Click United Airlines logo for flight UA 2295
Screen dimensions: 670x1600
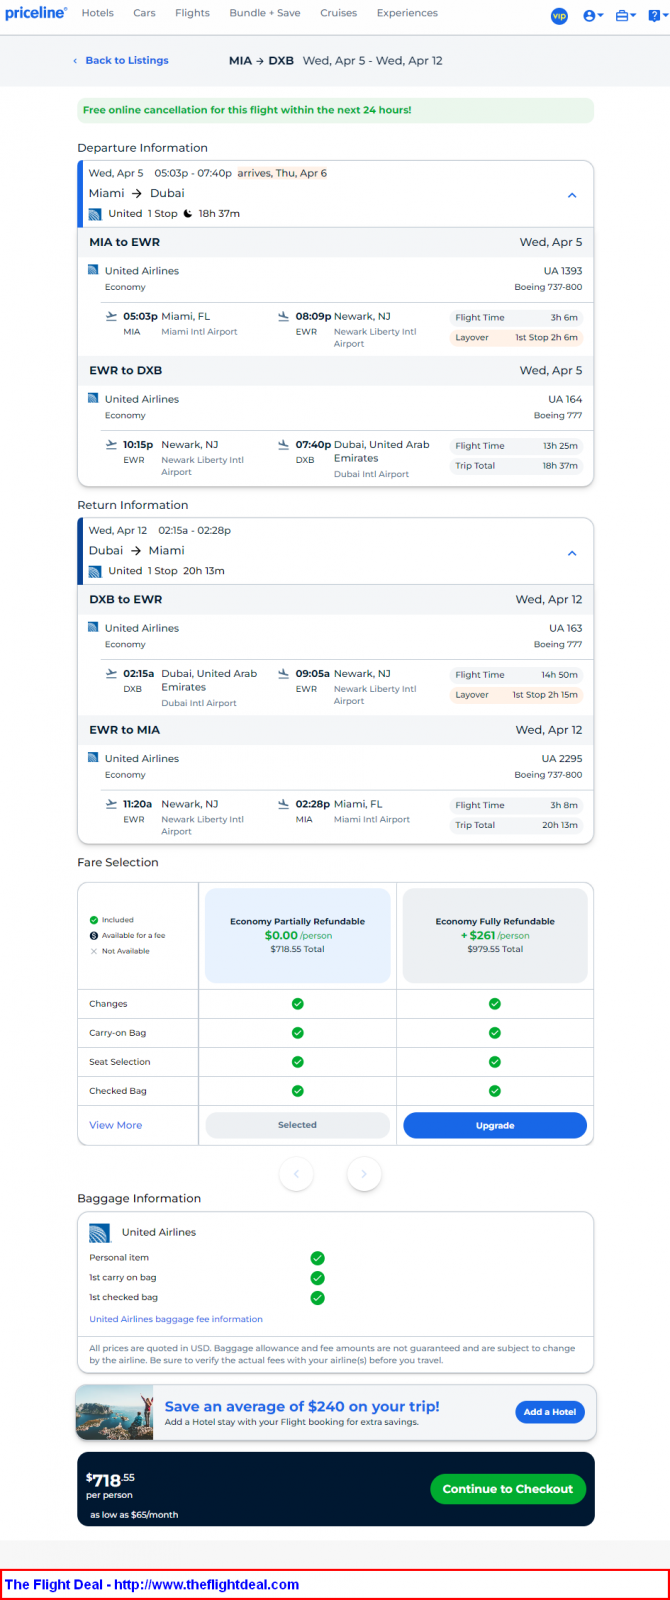[93, 758]
